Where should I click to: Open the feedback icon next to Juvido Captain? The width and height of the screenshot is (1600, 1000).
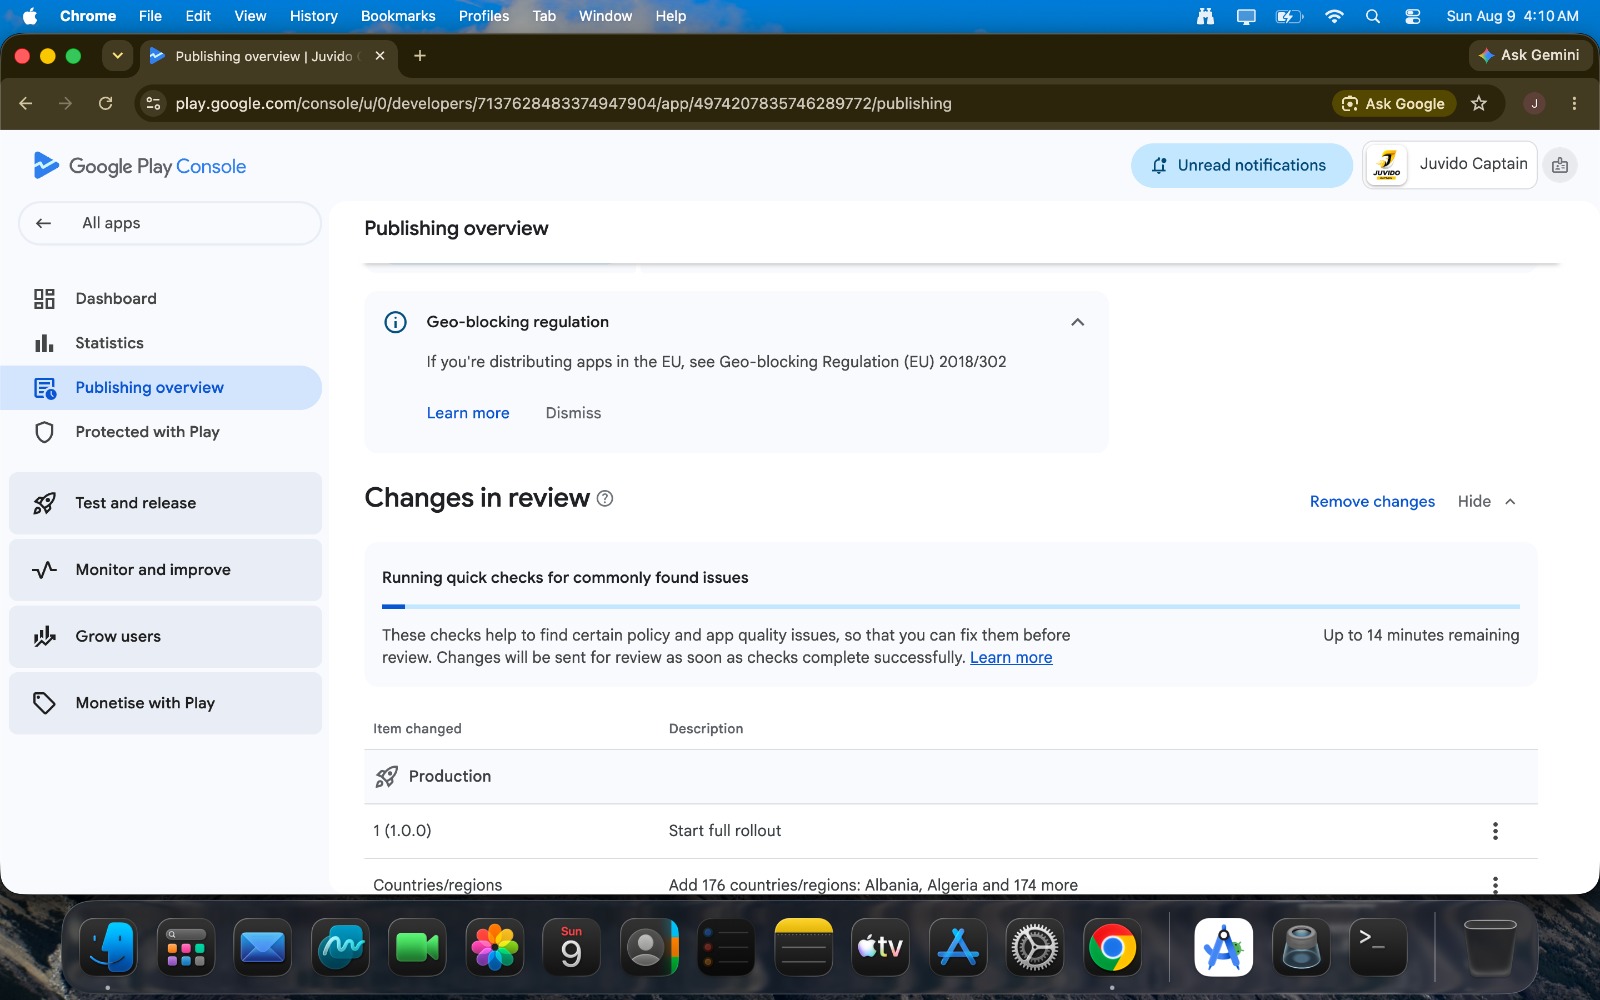click(1560, 165)
